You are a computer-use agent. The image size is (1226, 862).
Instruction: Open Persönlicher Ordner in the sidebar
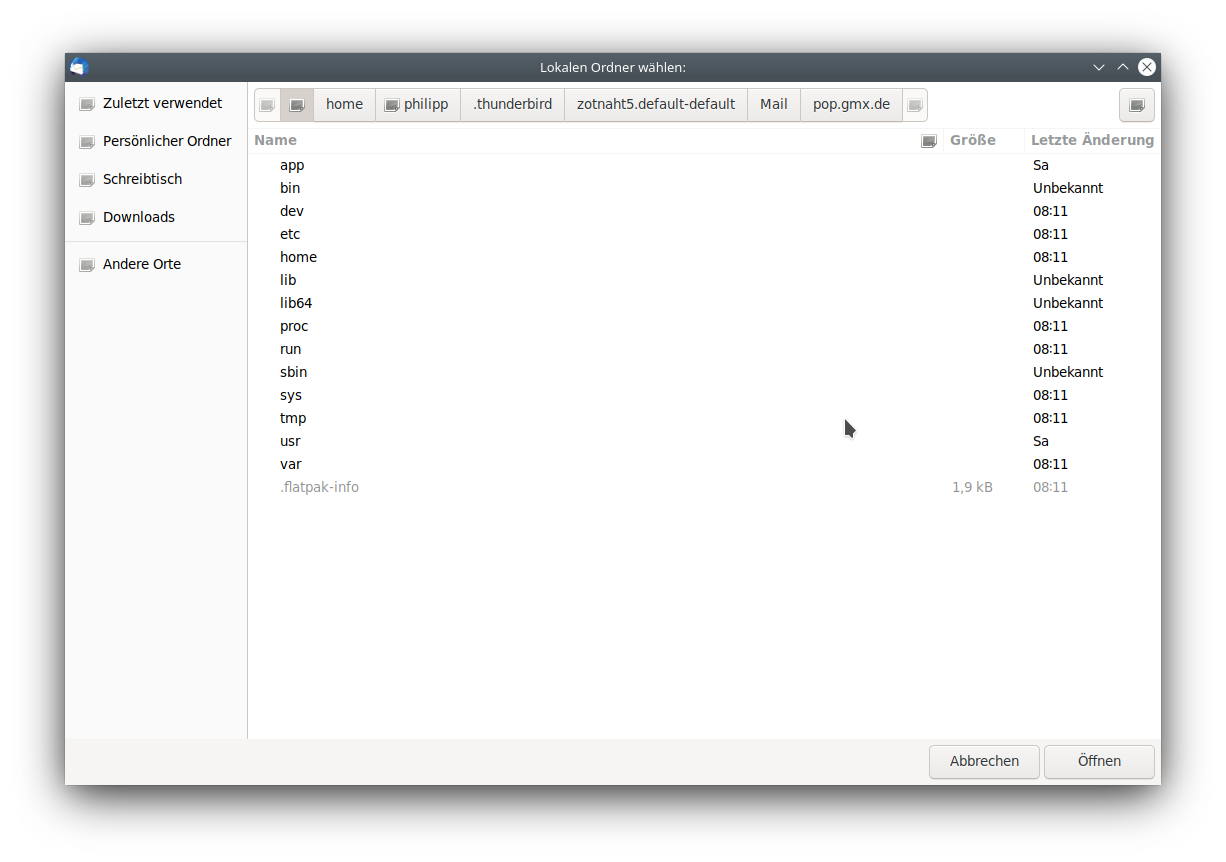(x=156, y=141)
